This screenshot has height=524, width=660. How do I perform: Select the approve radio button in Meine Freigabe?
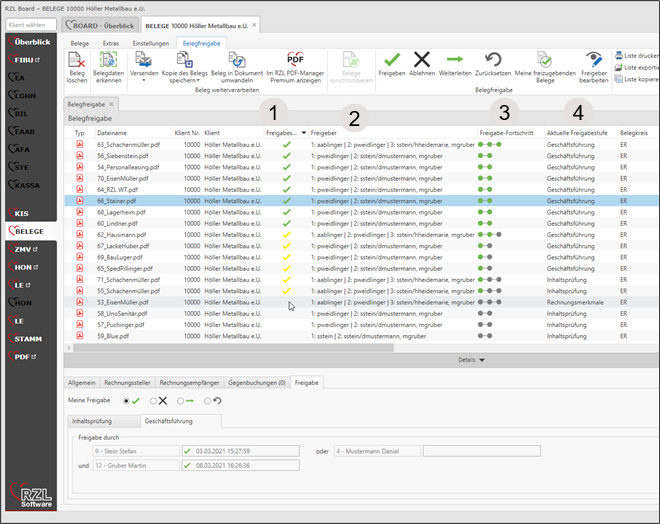(x=124, y=401)
